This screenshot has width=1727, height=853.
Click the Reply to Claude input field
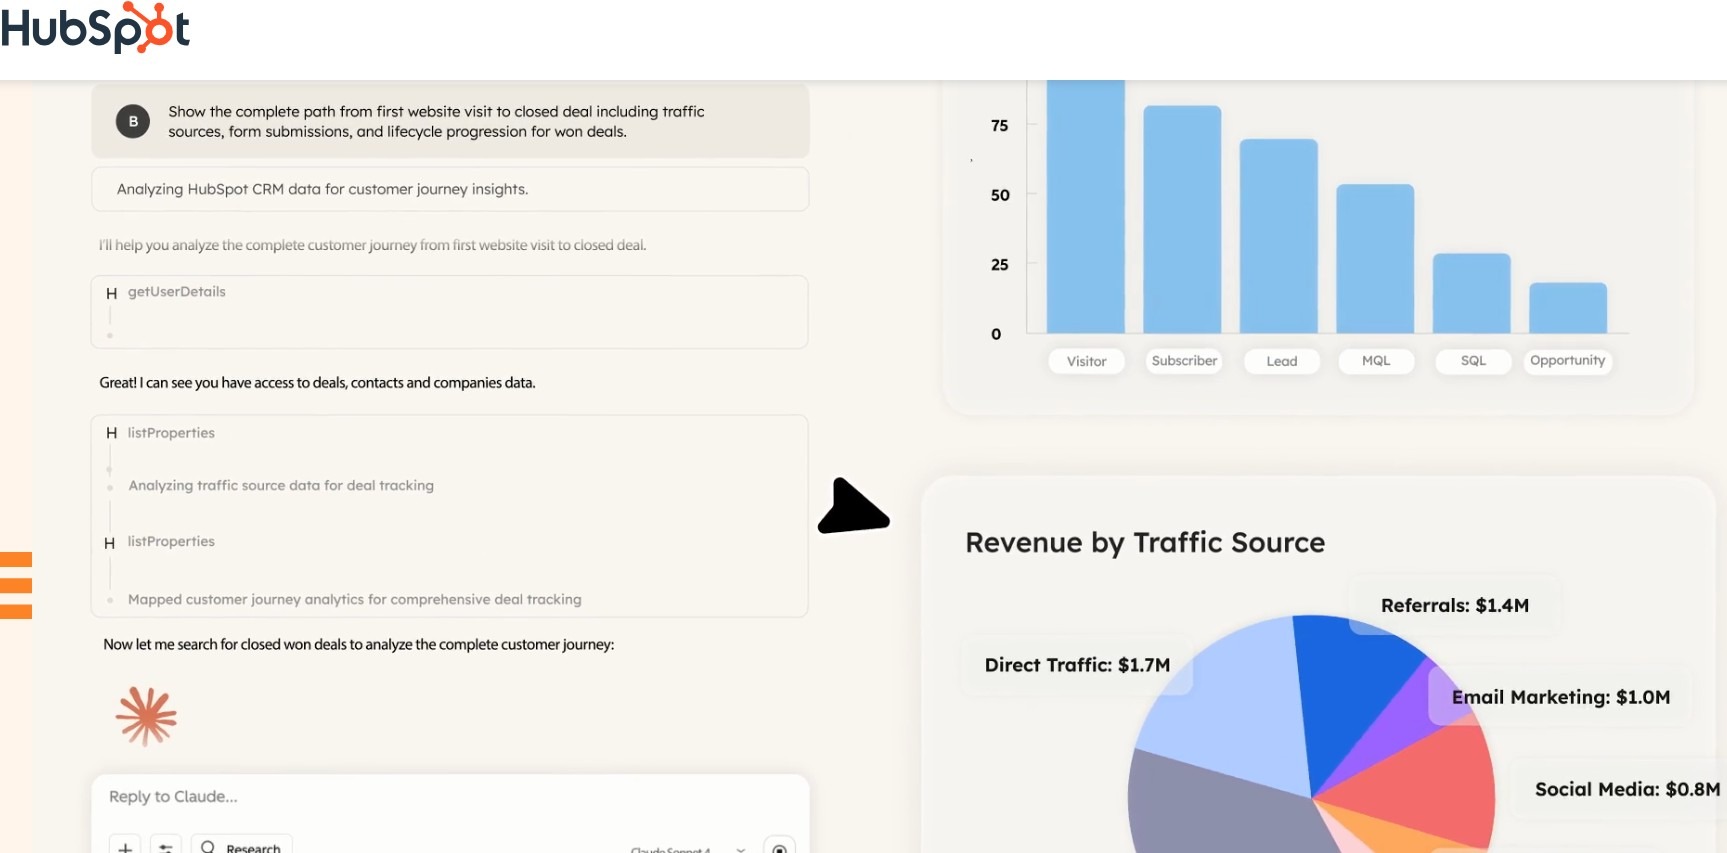449,797
